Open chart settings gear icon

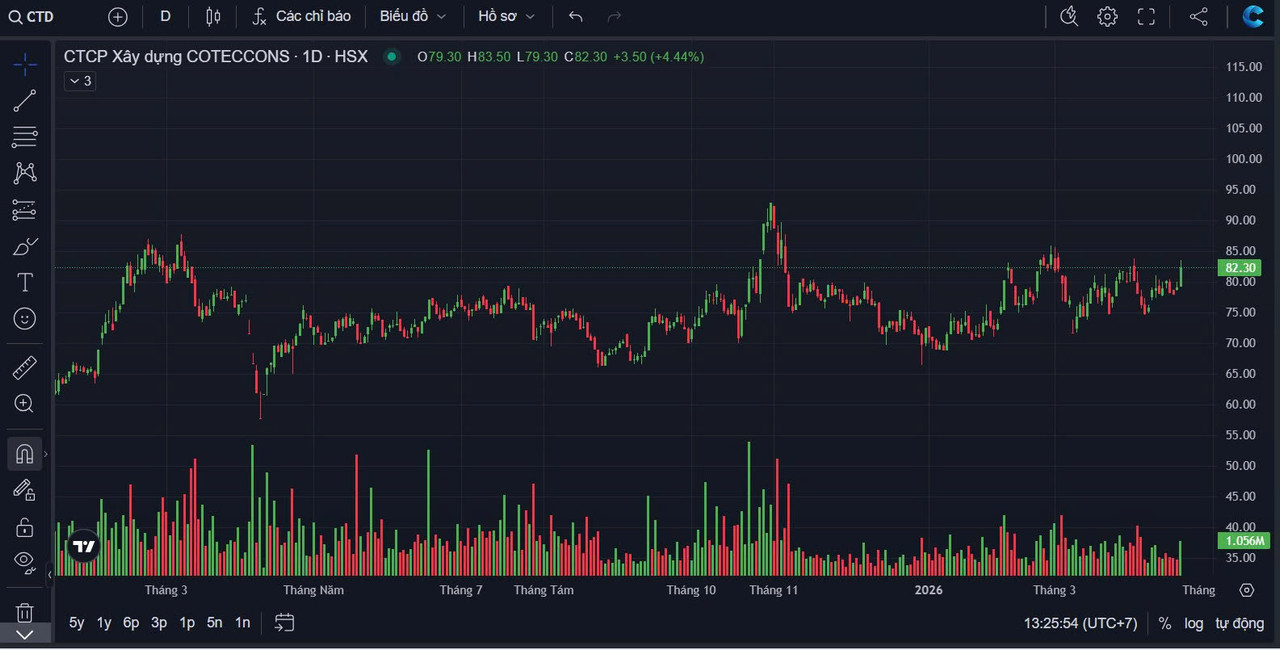1107,16
